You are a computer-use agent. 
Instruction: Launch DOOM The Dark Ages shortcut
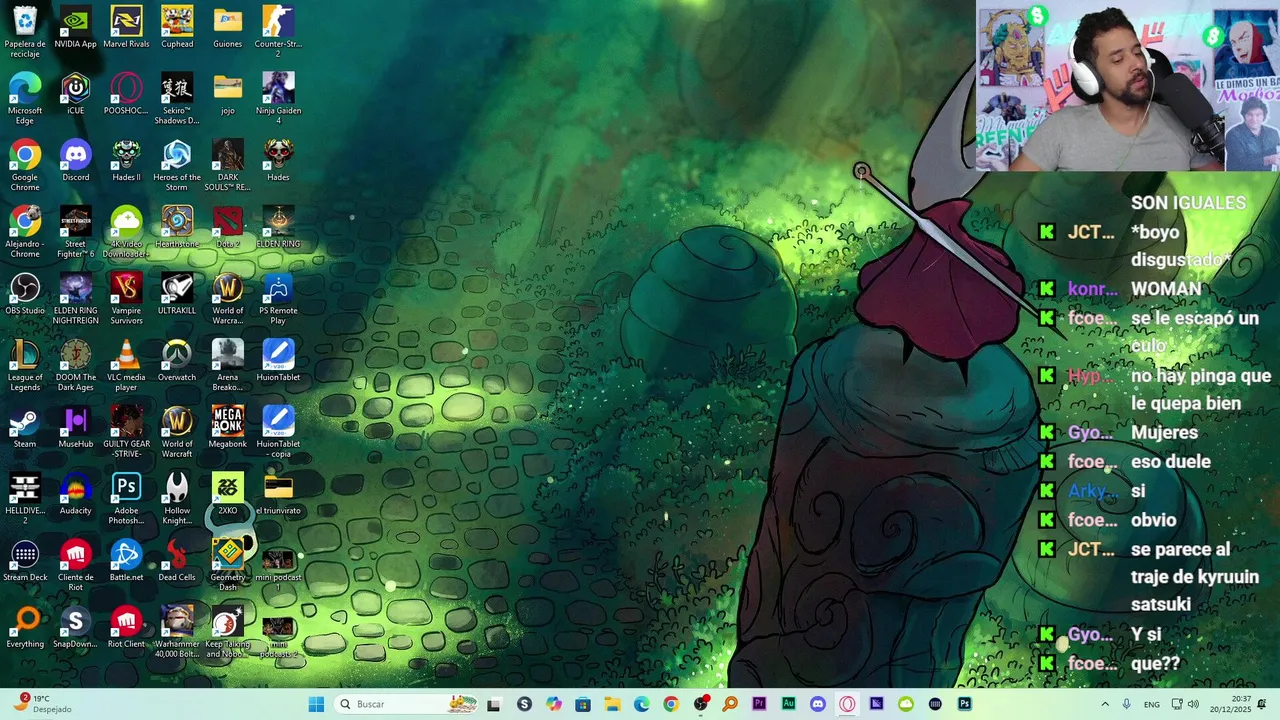[x=75, y=365]
